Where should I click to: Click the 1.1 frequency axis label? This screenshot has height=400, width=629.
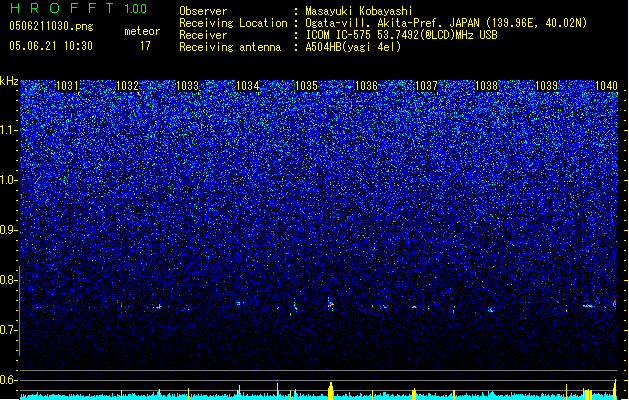pos(8,130)
